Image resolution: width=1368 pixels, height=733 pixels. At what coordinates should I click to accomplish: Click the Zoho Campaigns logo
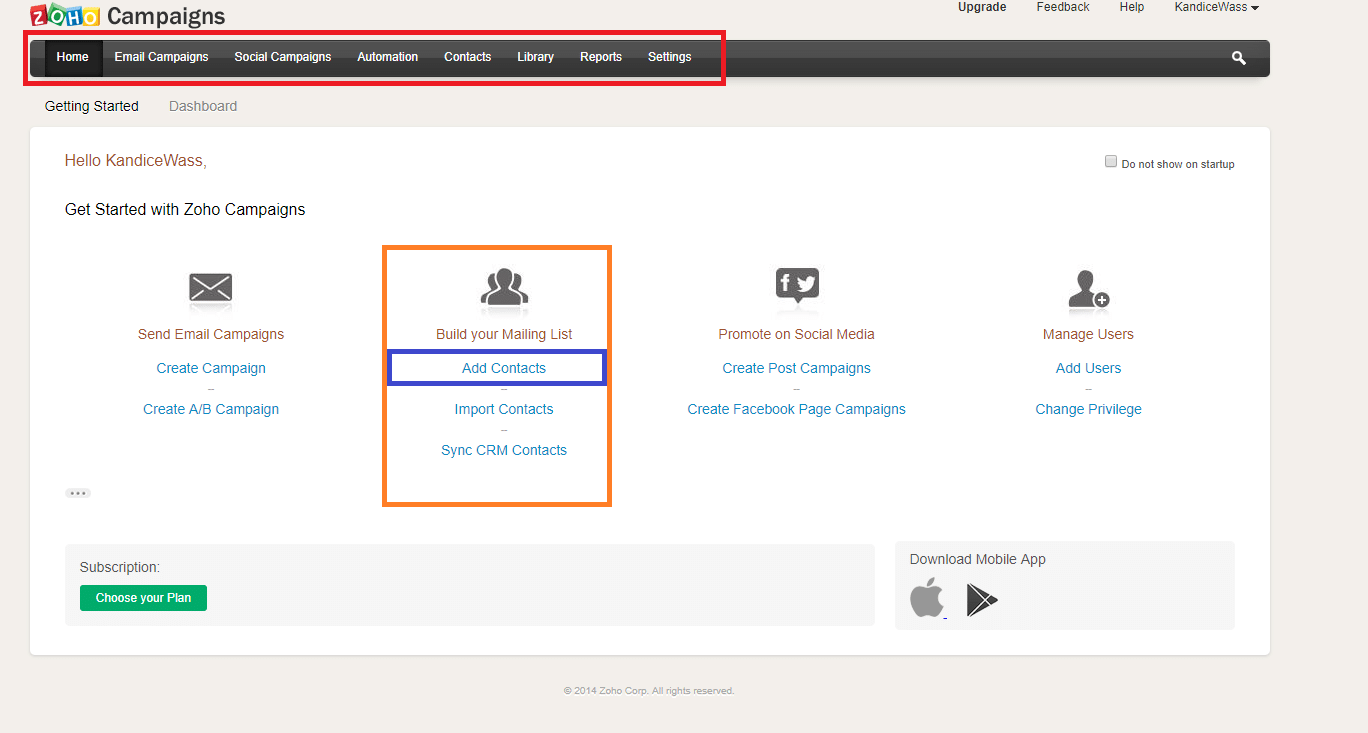coord(128,15)
